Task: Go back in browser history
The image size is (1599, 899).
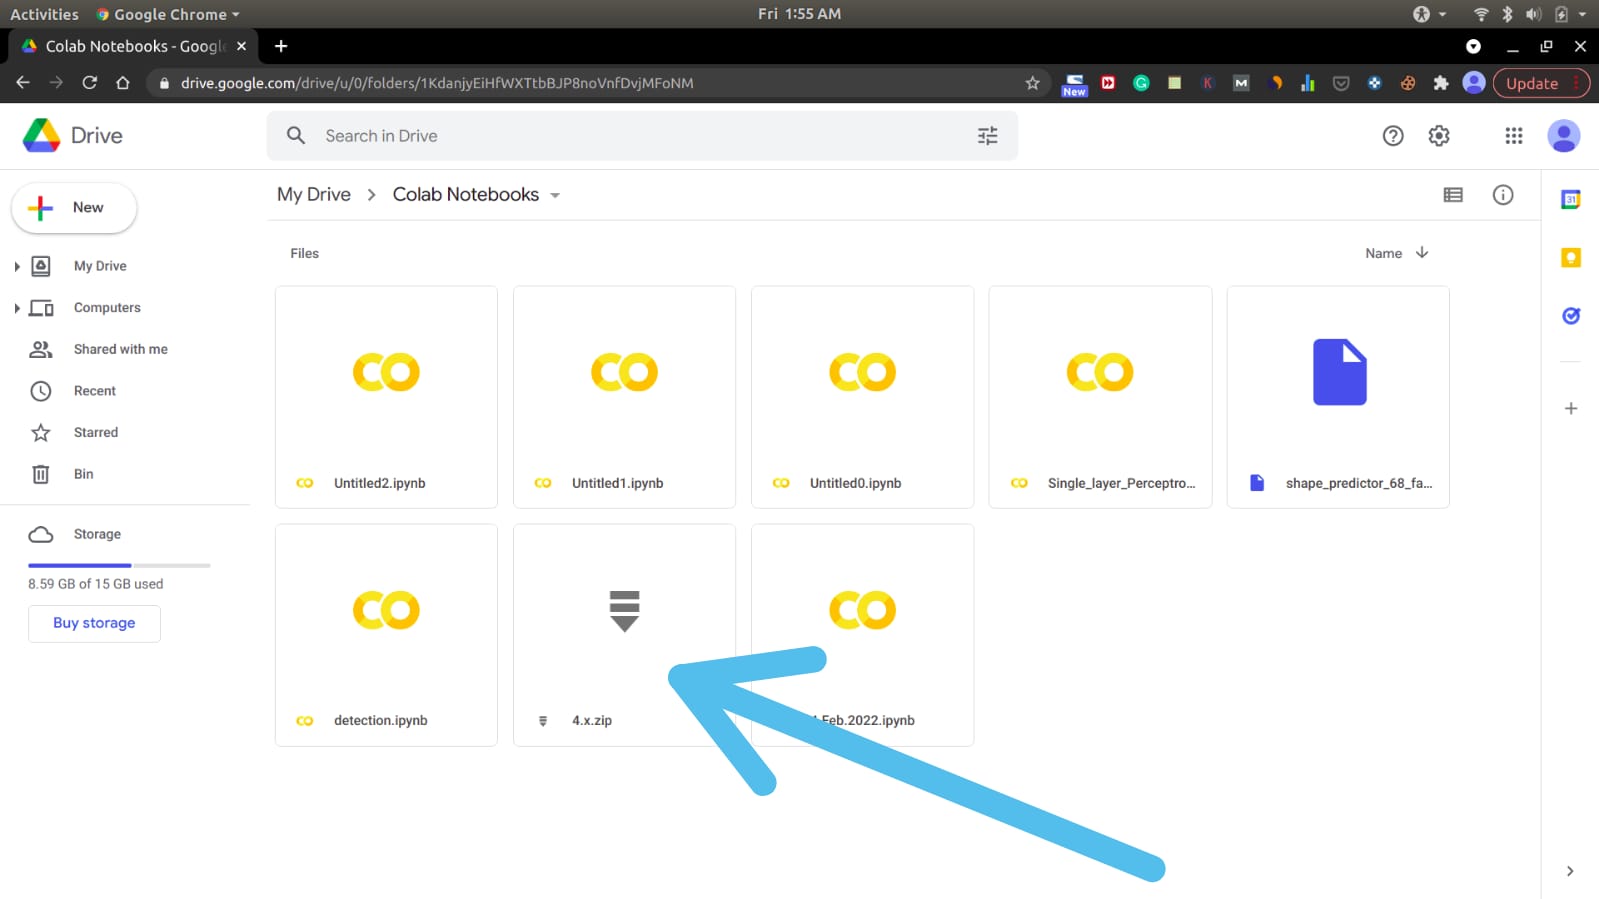Action: 23,83
